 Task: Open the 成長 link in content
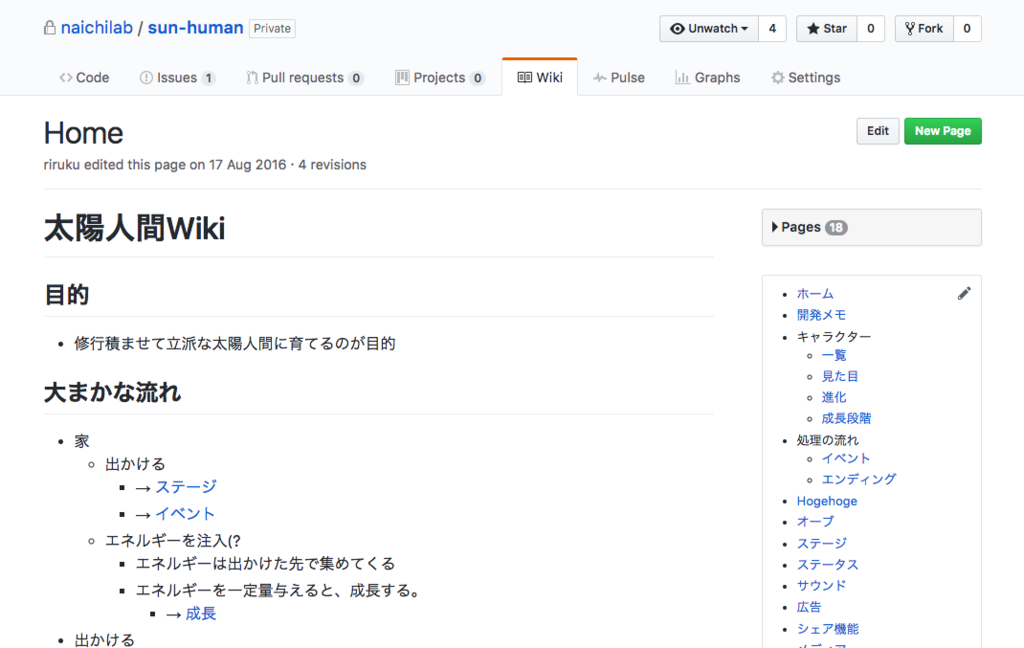[x=200, y=613]
